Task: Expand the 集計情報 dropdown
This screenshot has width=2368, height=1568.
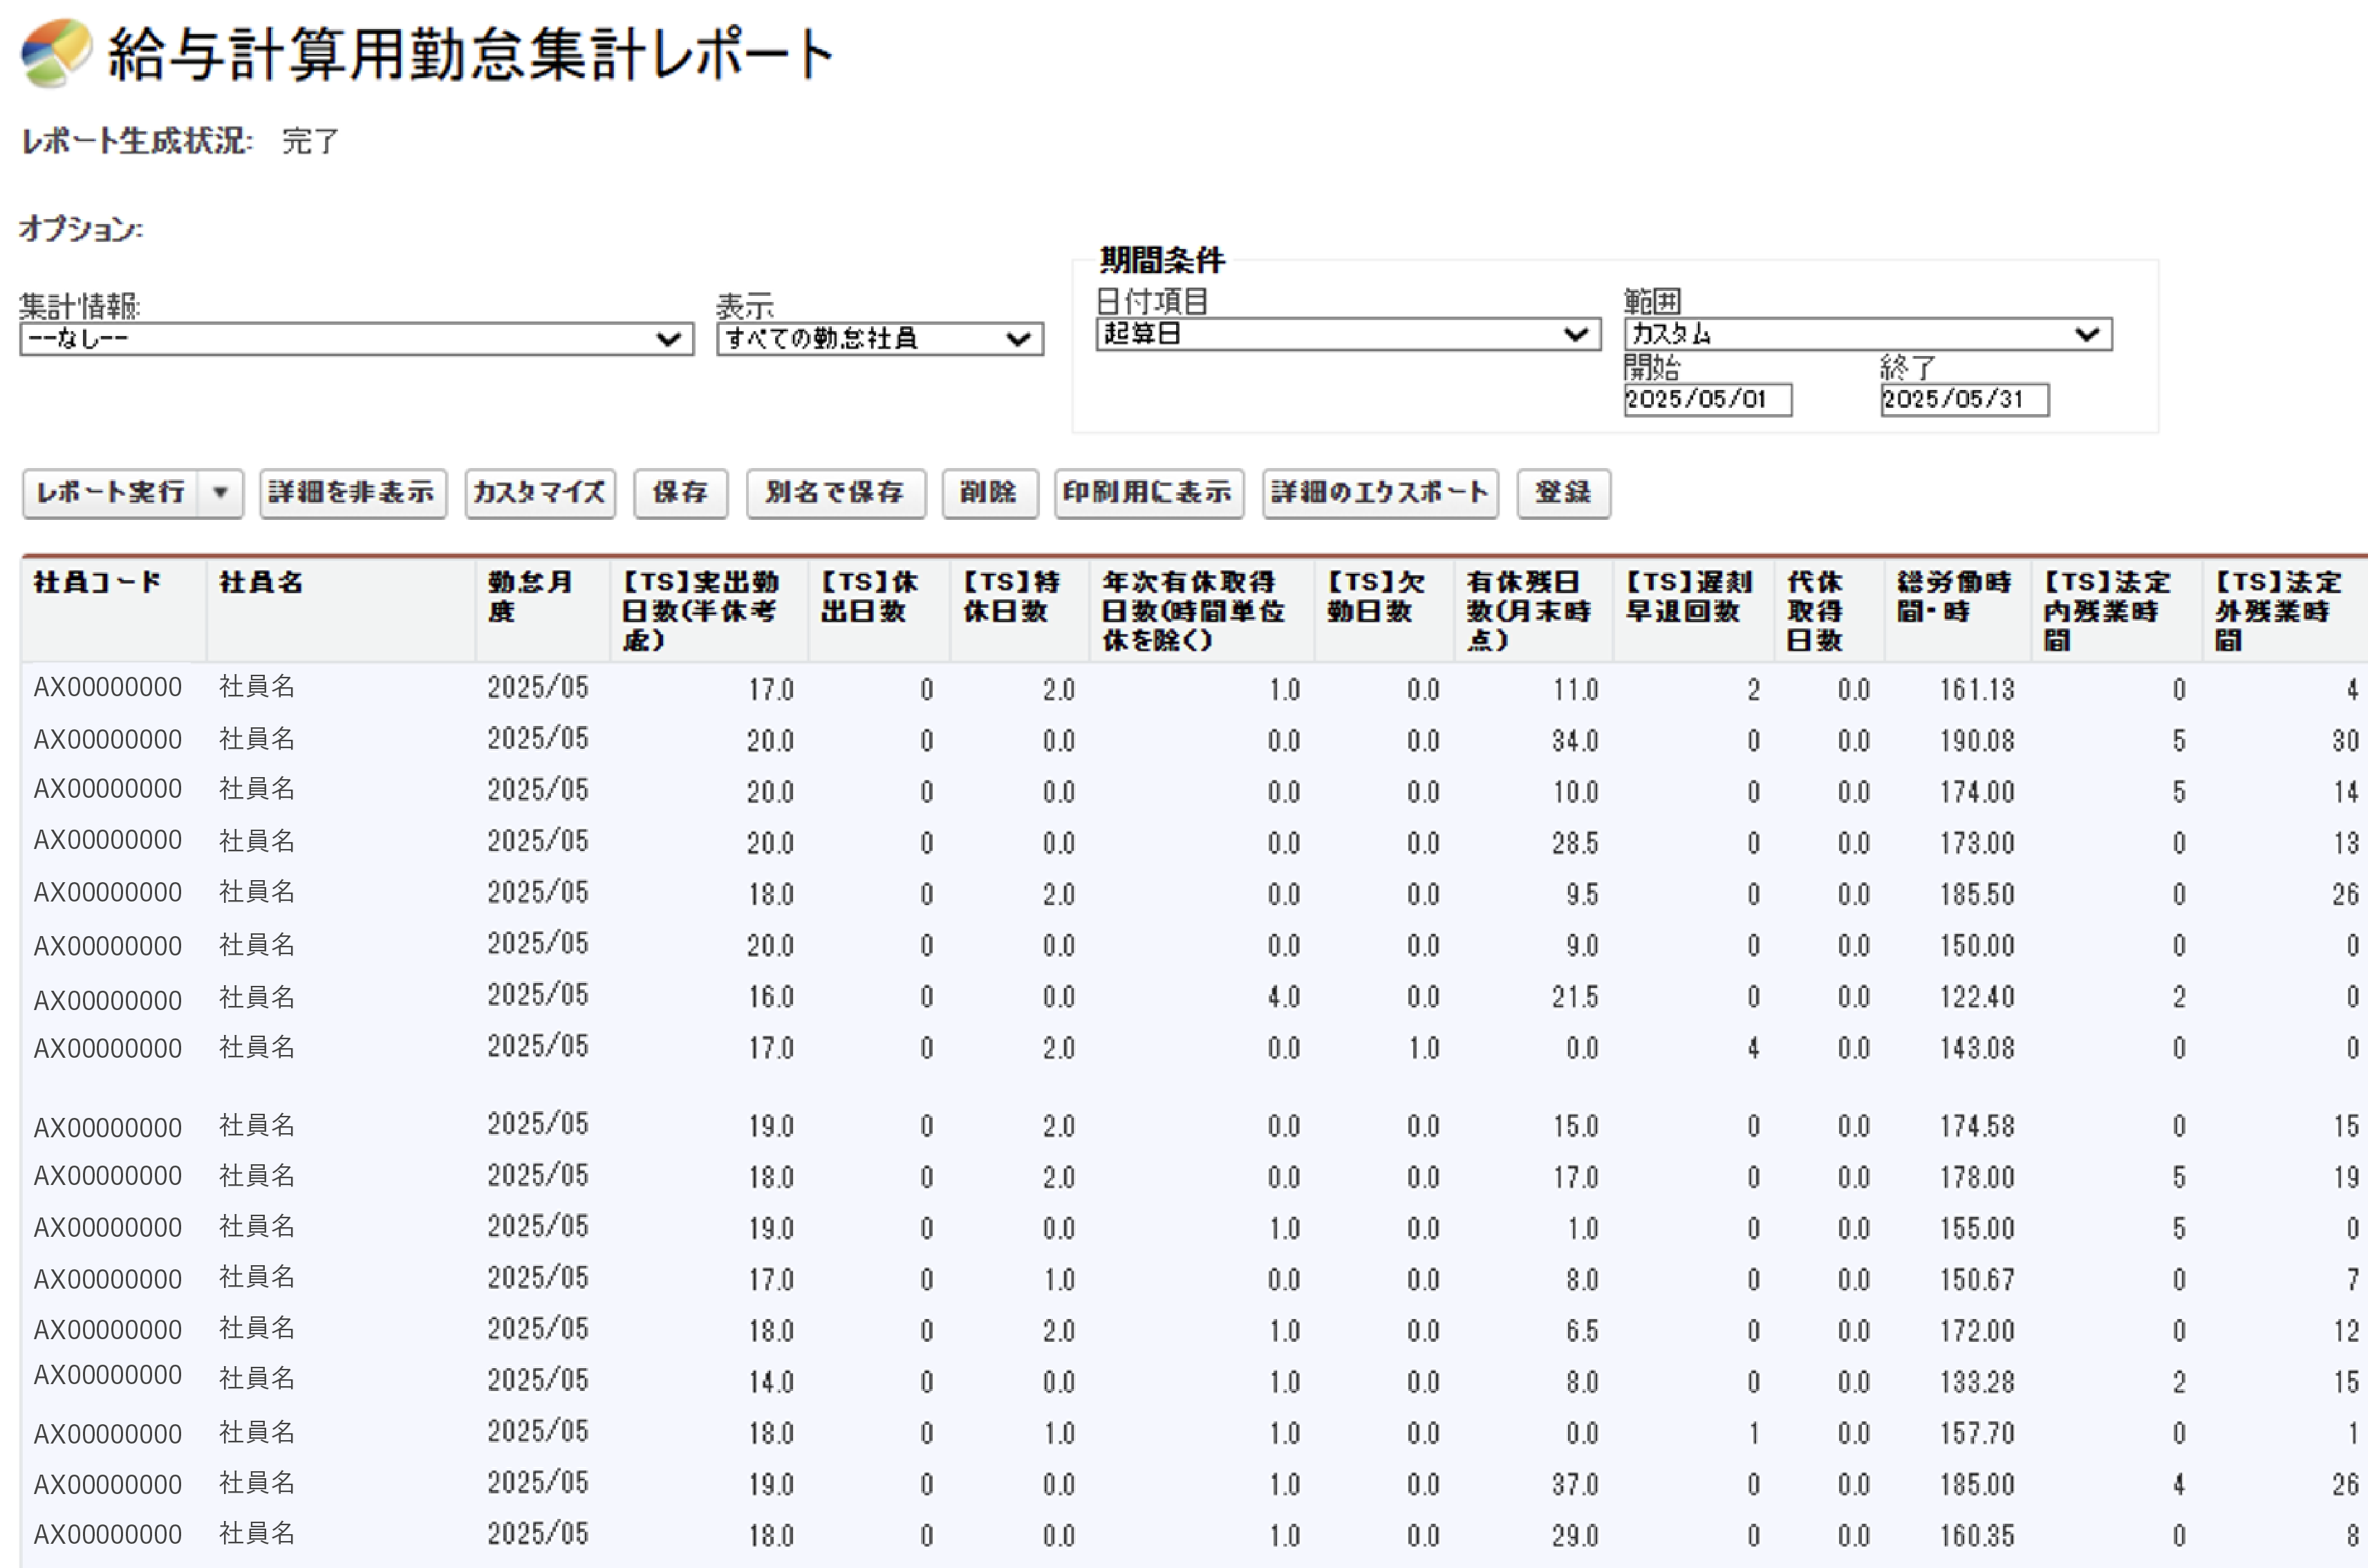Action: point(356,339)
